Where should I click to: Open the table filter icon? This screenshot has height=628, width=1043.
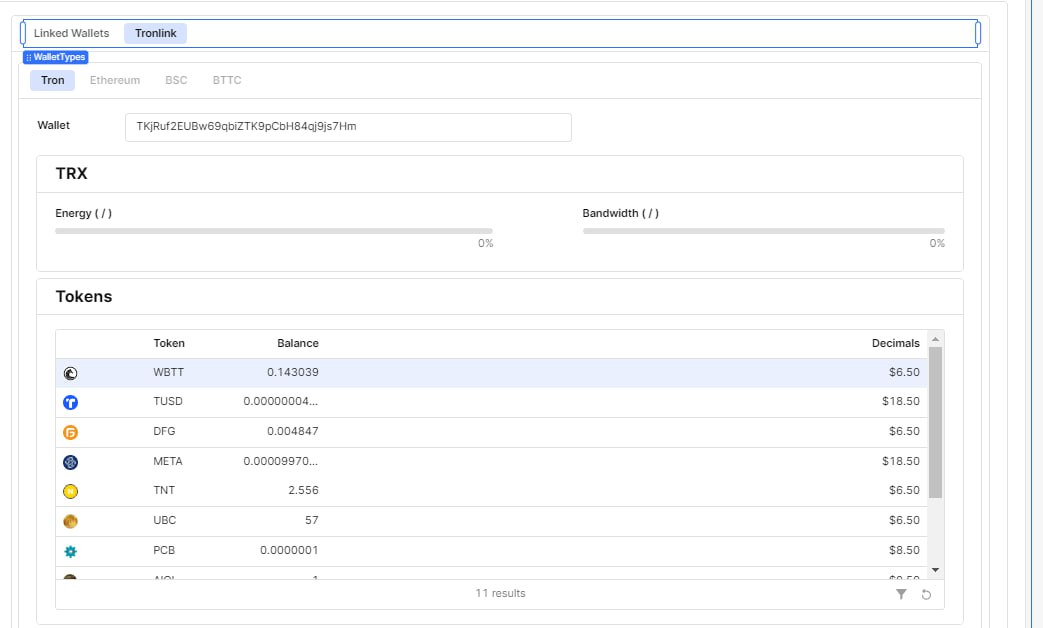901,594
